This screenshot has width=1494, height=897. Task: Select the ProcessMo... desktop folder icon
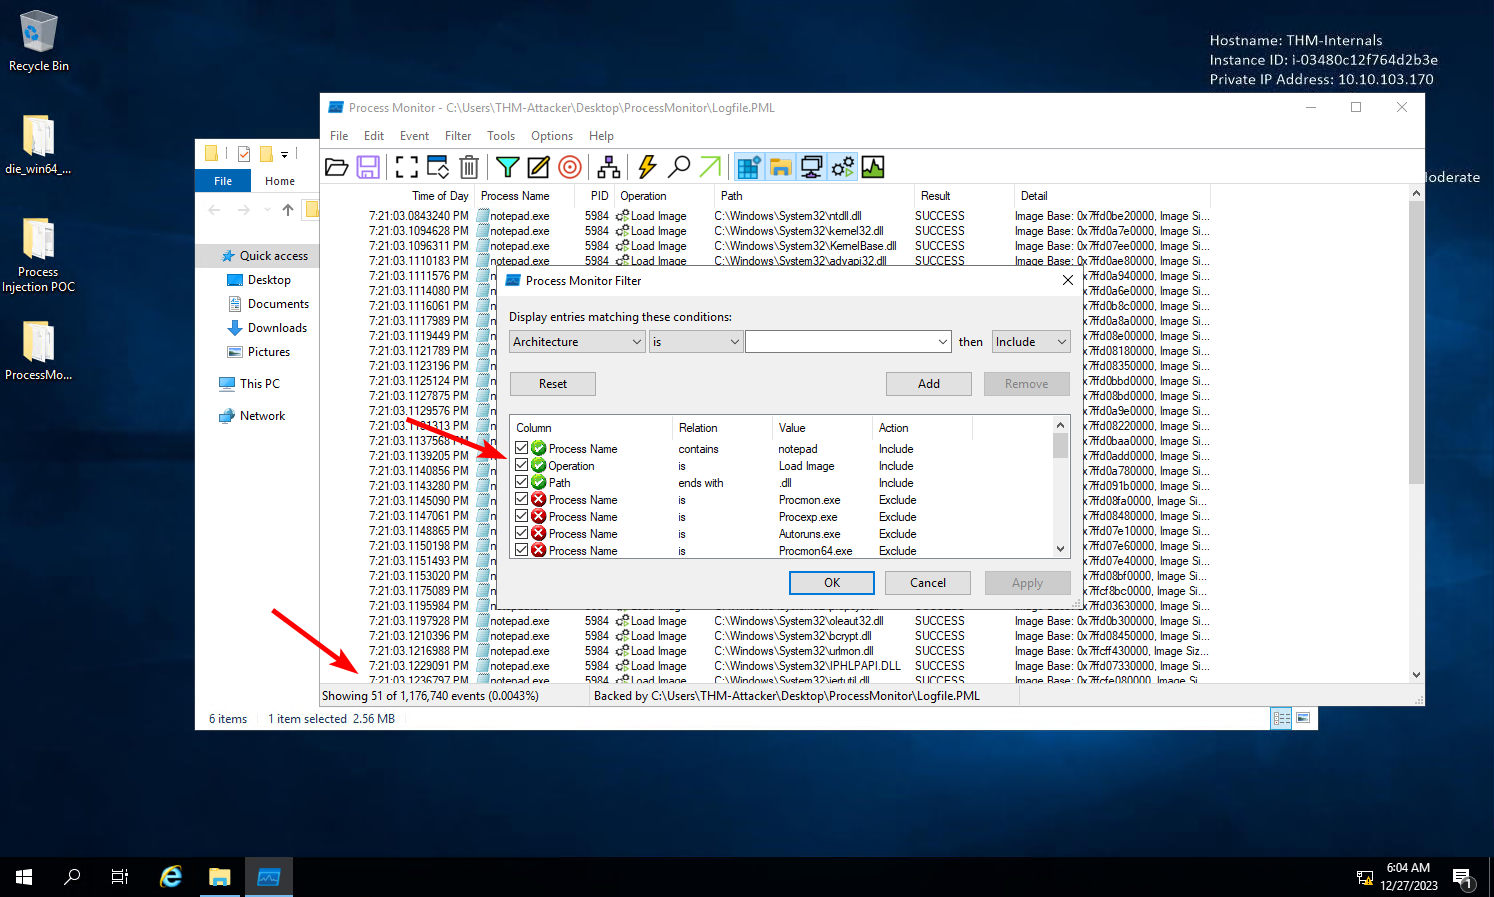coord(38,351)
